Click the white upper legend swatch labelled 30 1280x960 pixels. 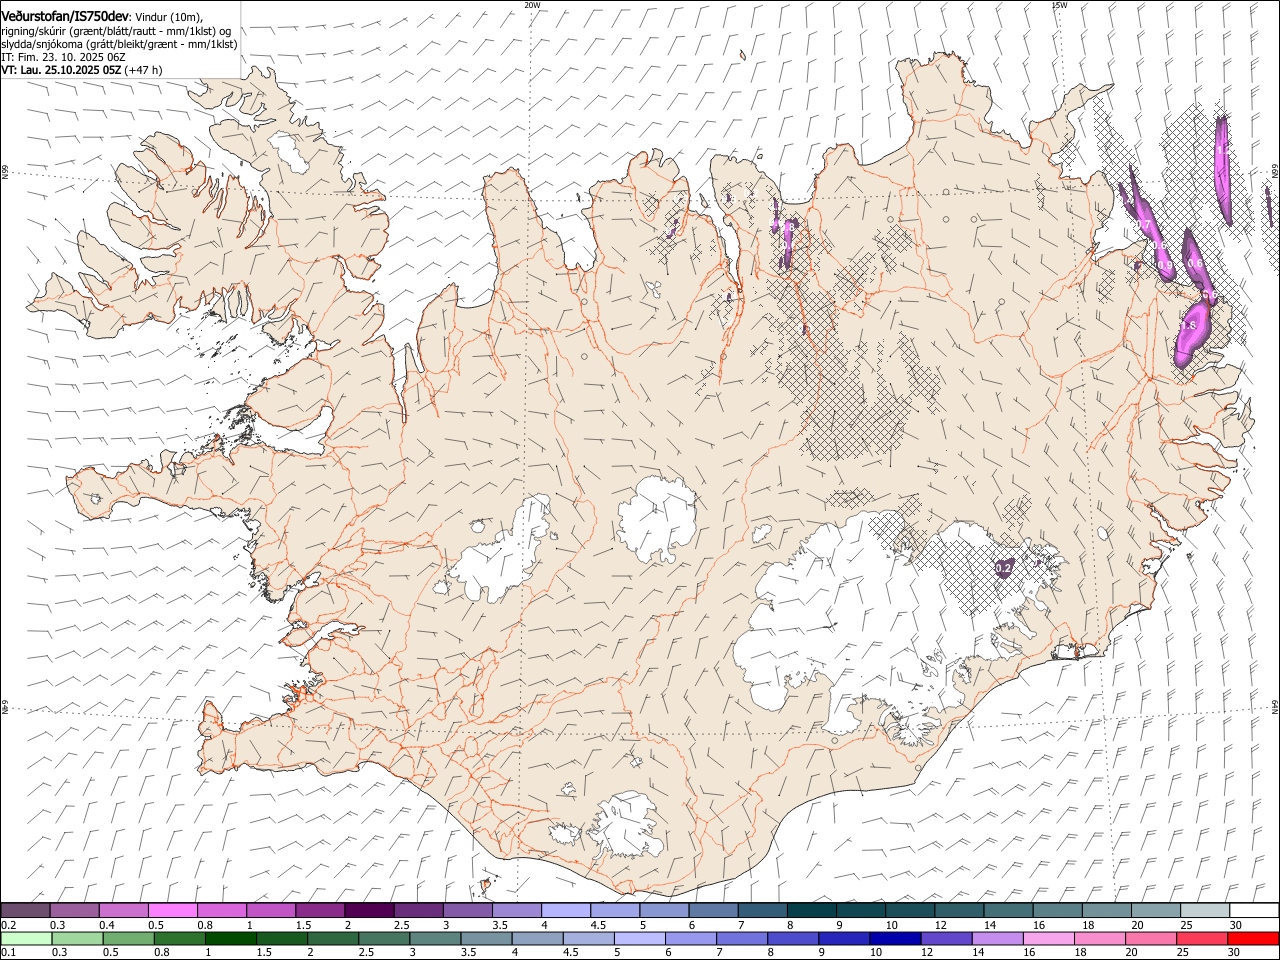(1252, 911)
